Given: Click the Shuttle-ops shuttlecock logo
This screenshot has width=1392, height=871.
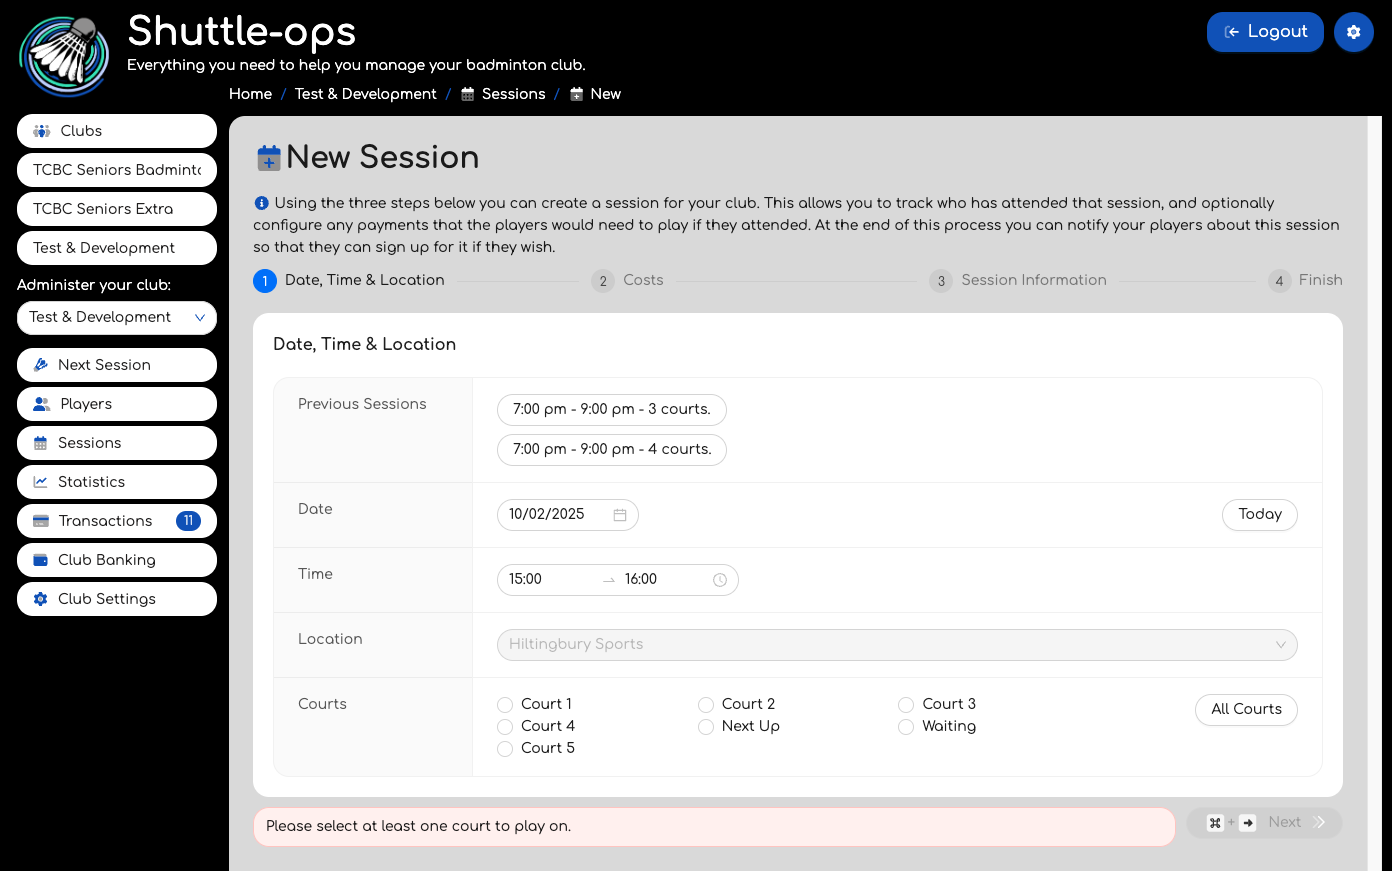Looking at the screenshot, I should pyautogui.click(x=65, y=56).
